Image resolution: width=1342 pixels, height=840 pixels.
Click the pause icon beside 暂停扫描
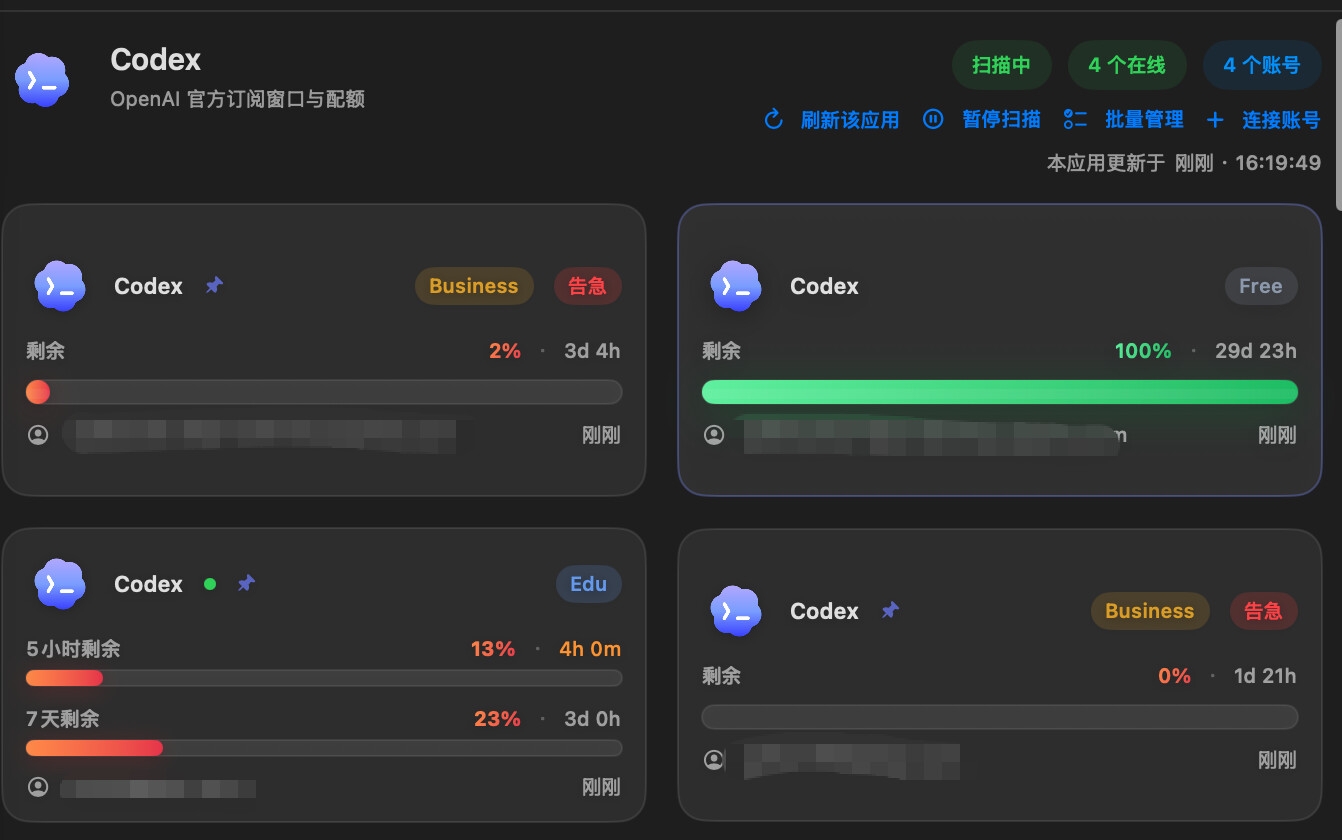[933, 120]
